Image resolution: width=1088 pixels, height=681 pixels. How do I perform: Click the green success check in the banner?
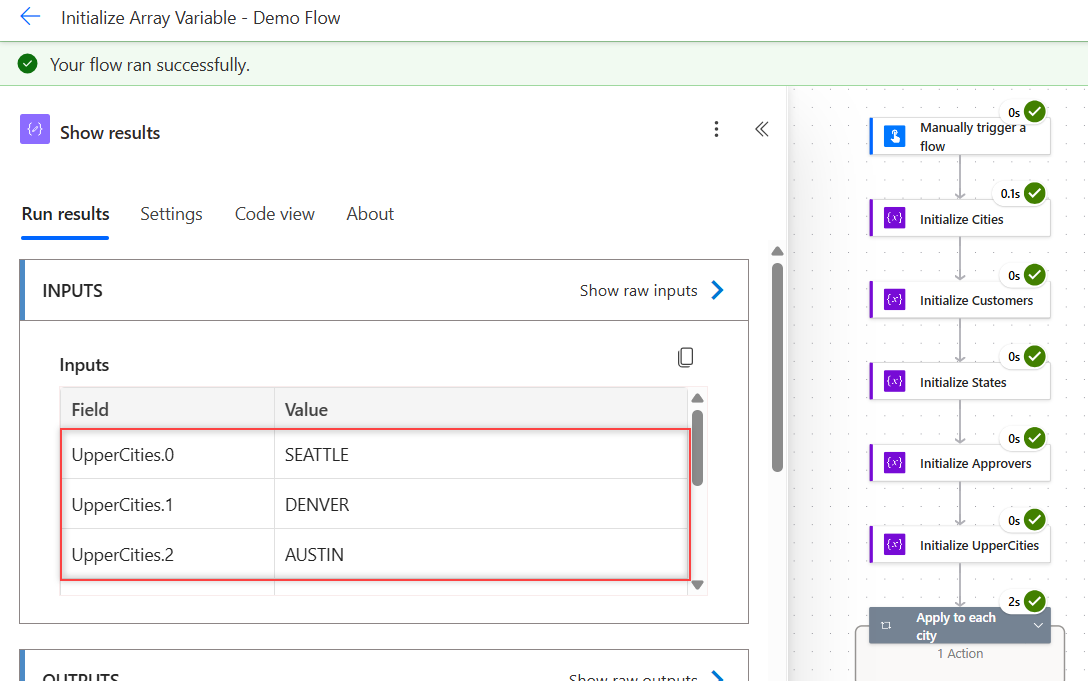[x=27, y=64]
